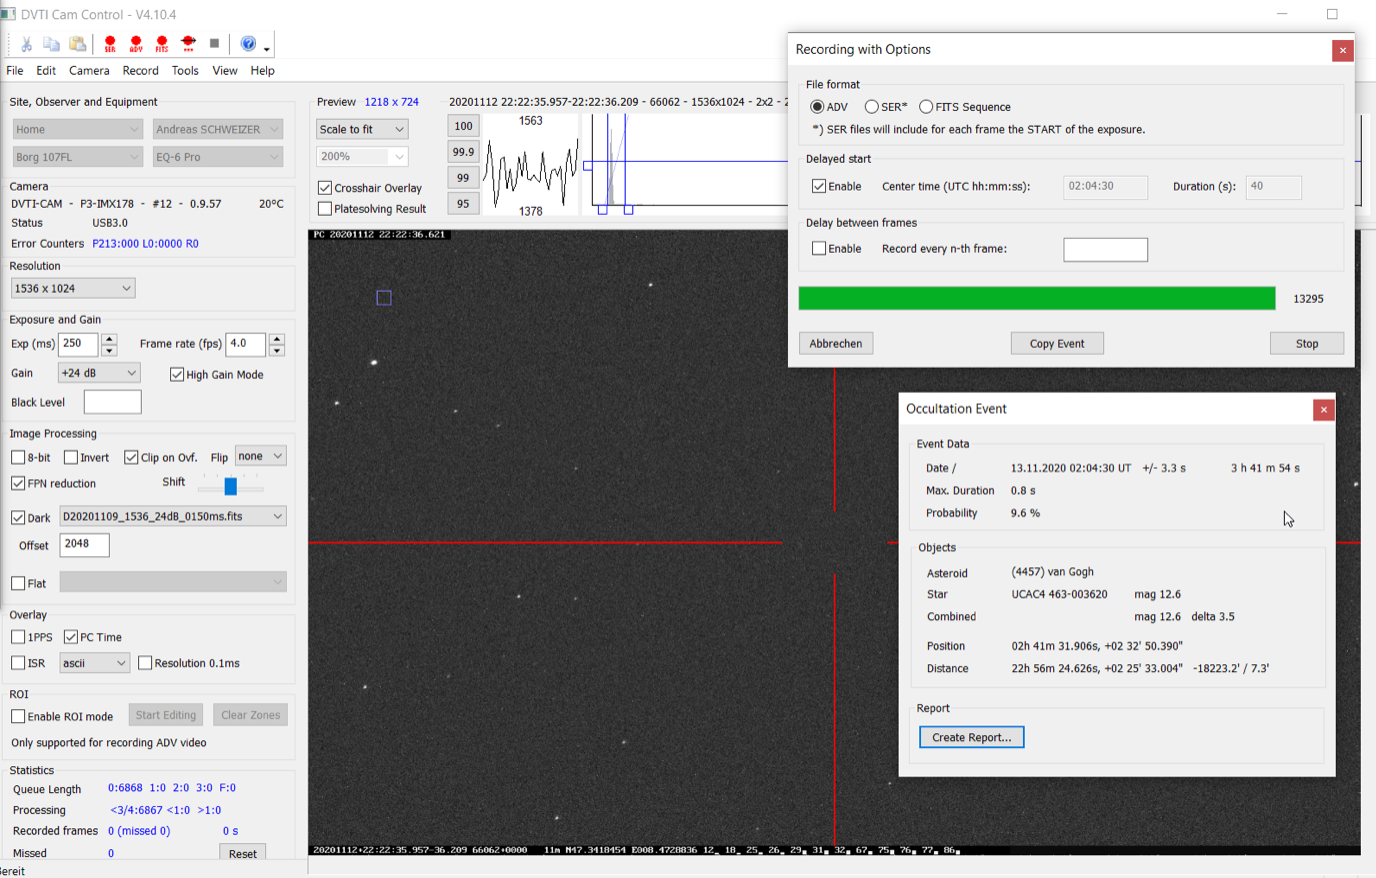Enable the Platesolving Result checkbox
This screenshot has height=878, width=1376.
[x=325, y=209]
